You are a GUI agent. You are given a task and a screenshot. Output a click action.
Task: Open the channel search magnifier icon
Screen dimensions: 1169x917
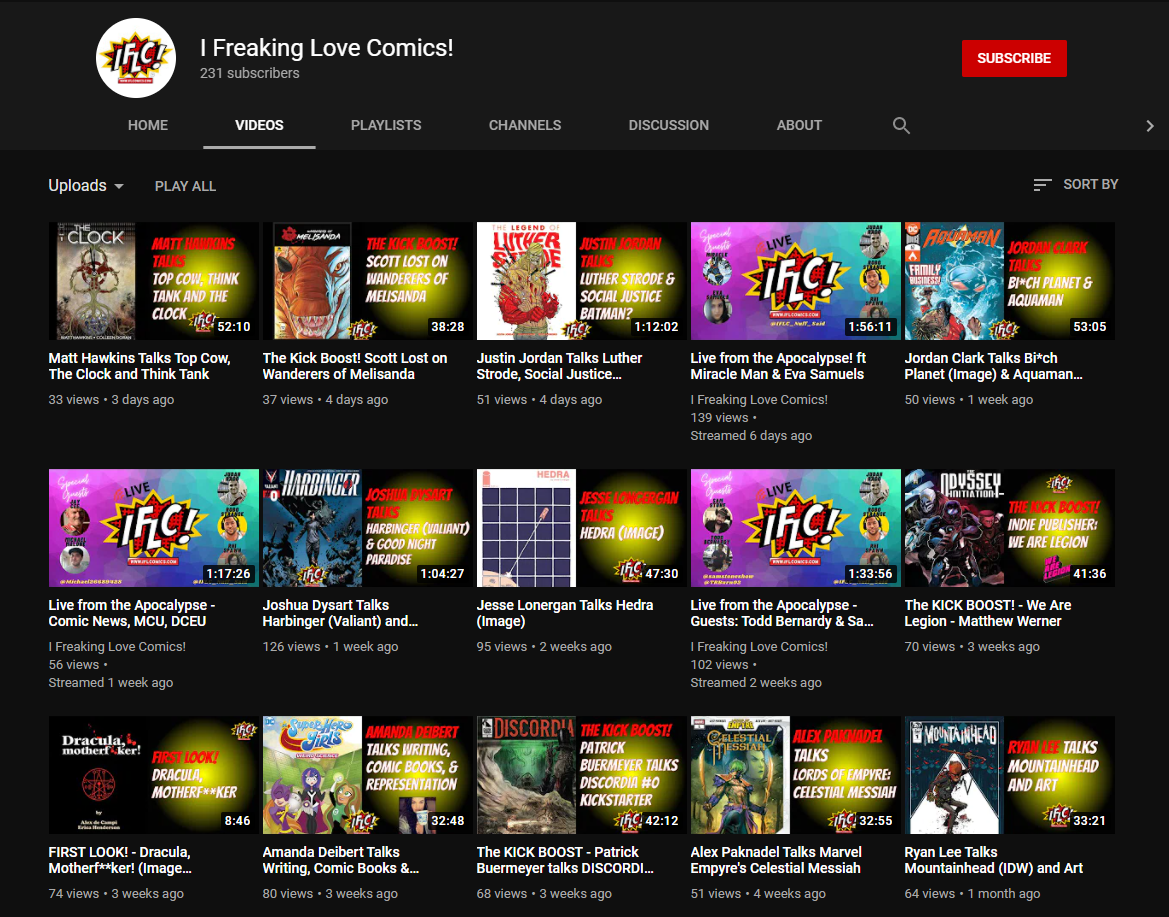tap(901, 125)
